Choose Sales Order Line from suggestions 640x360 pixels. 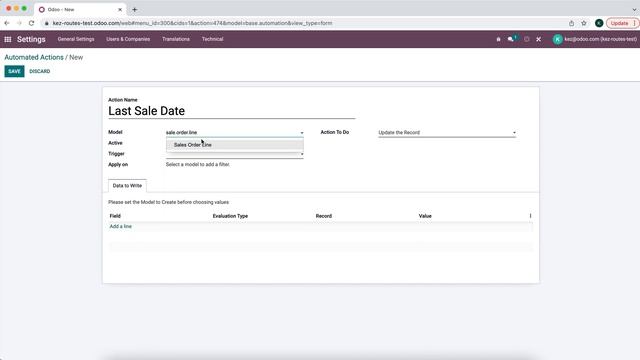[235, 145]
